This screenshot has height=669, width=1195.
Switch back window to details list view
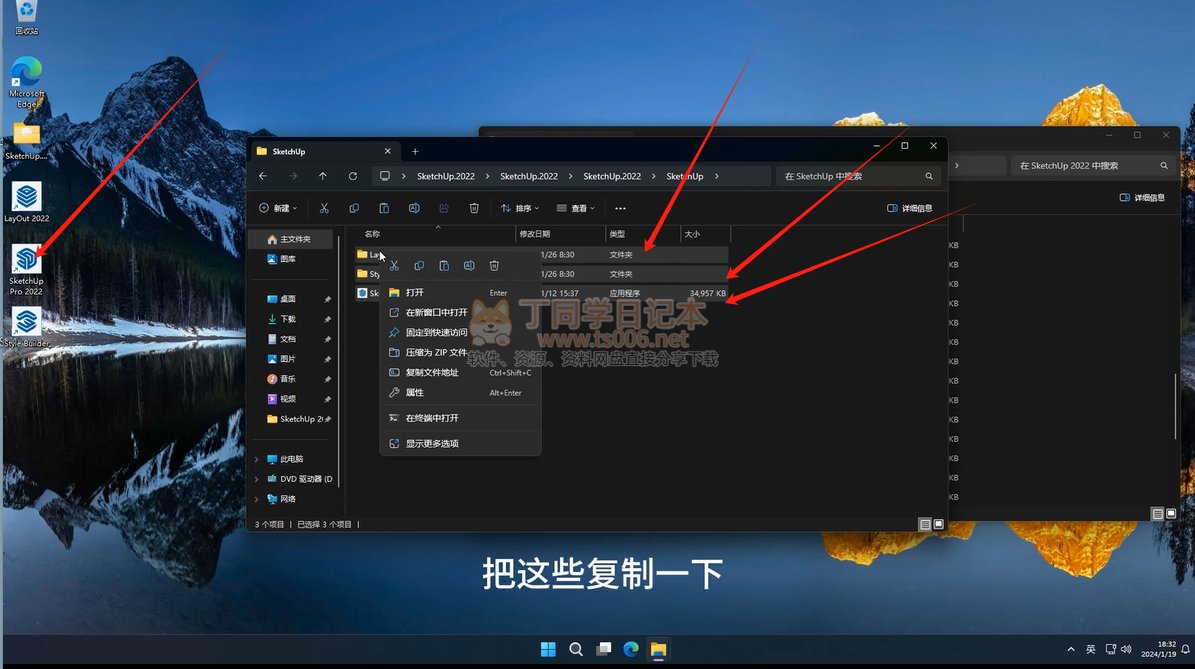click(x=1157, y=514)
